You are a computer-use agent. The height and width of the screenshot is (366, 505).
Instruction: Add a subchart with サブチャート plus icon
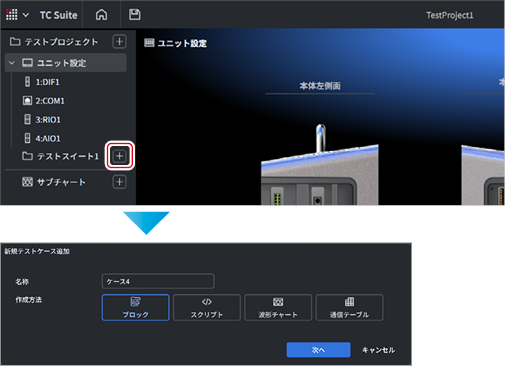pyautogui.click(x=119, y=182)
